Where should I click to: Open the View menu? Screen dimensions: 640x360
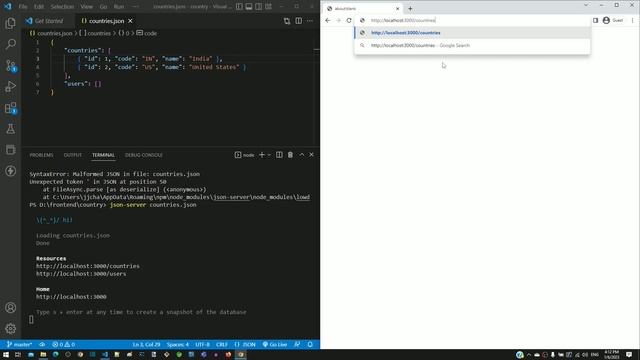click(87, 7)
